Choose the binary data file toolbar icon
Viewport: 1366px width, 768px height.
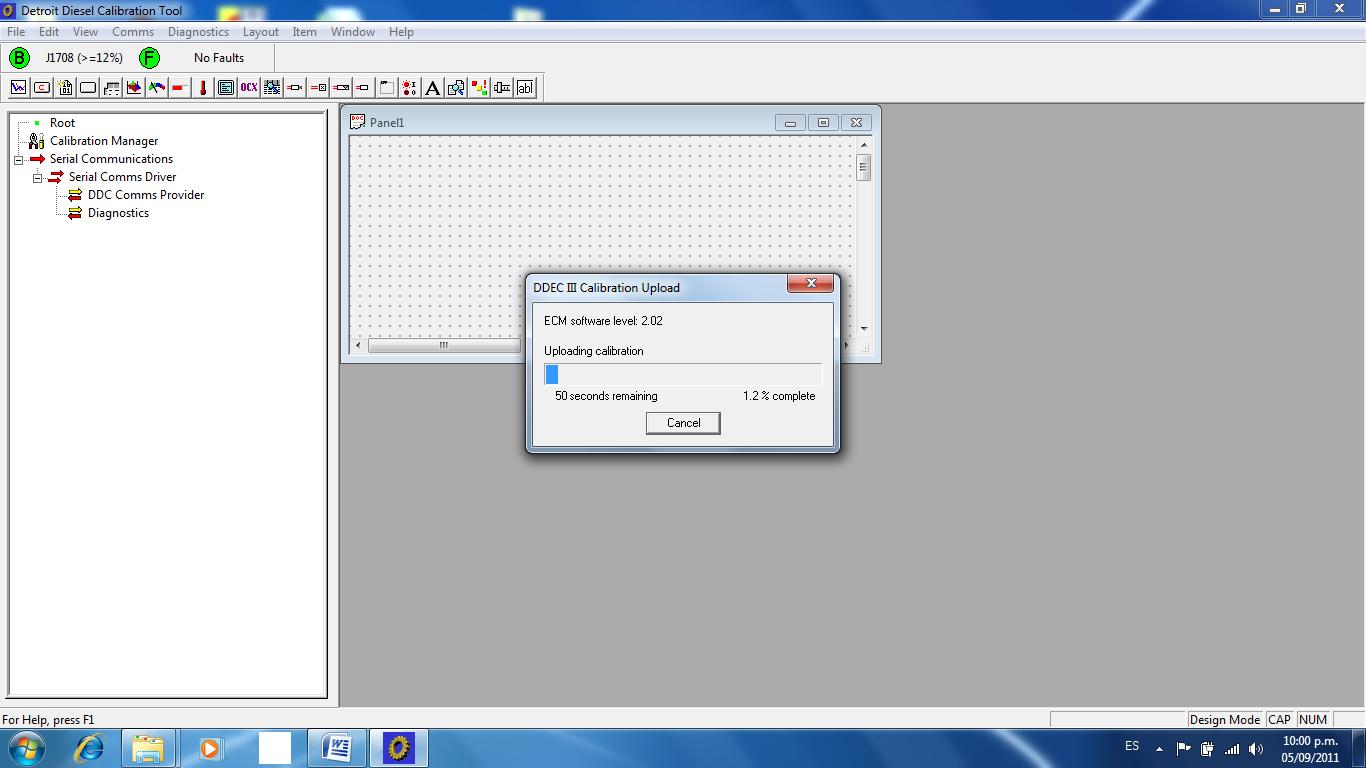pos(65,88)
